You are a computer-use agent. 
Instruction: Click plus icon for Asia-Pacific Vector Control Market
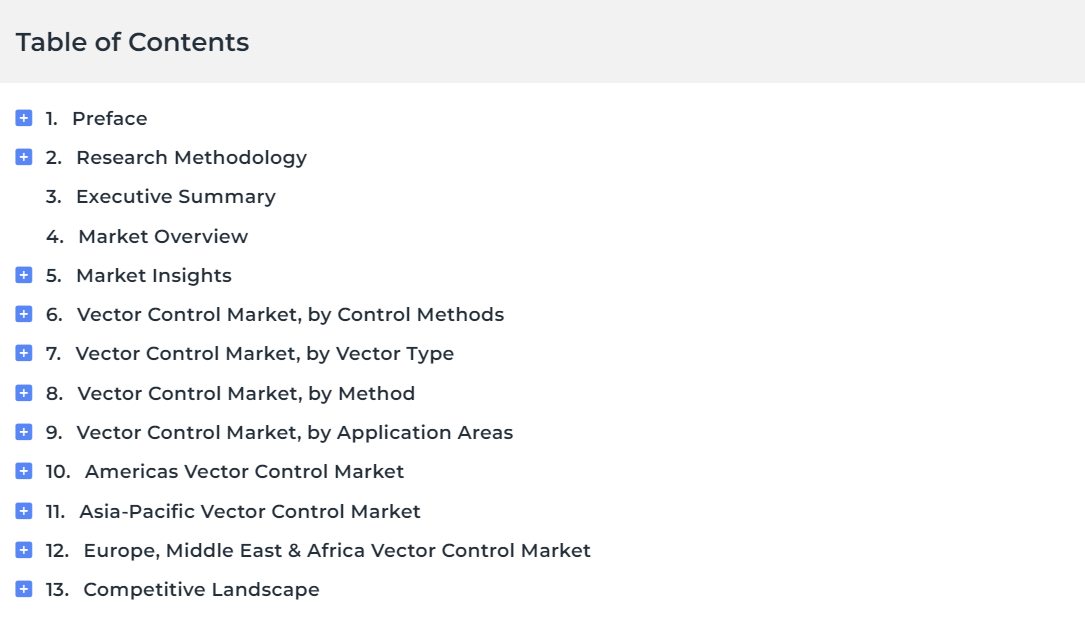pos(24,511)
